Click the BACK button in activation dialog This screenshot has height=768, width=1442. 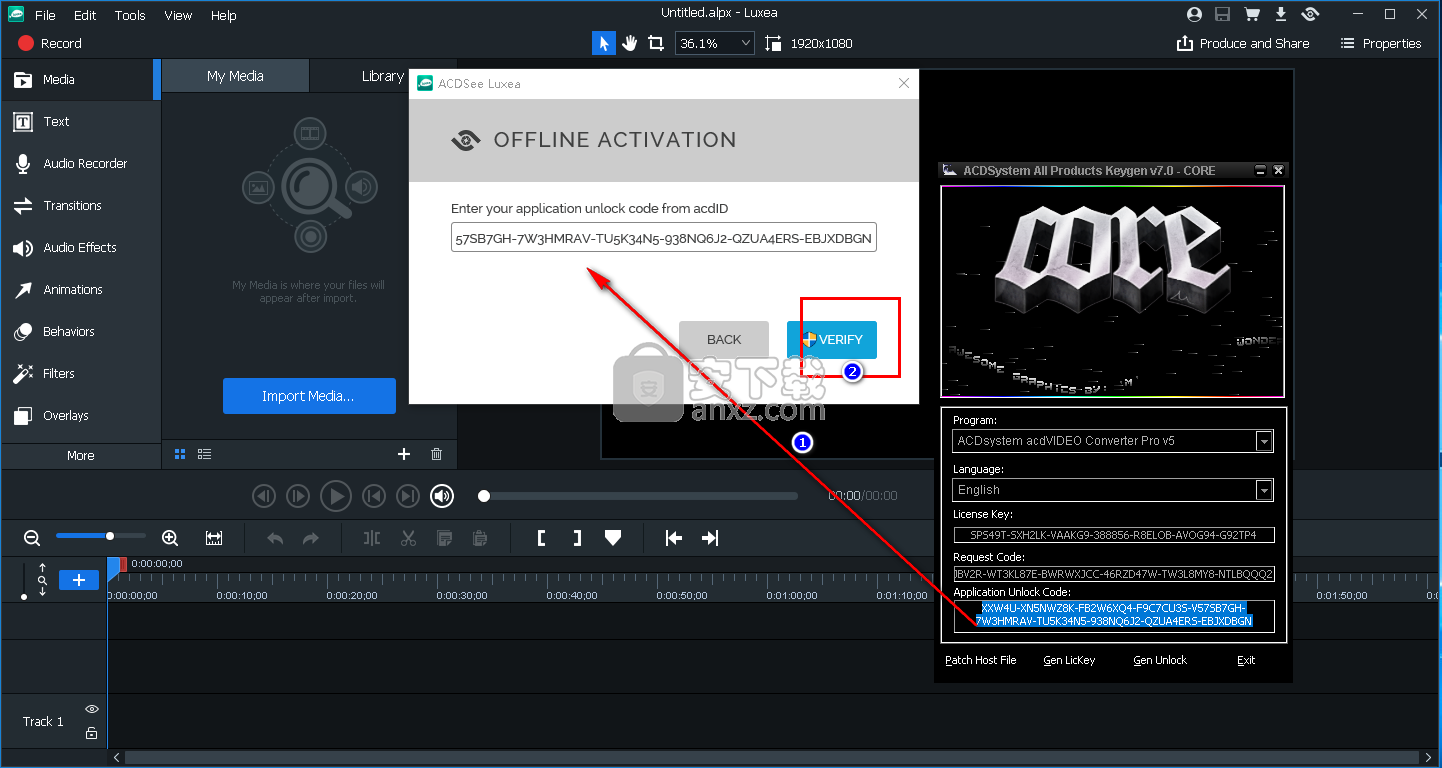[x=724, y=340]
